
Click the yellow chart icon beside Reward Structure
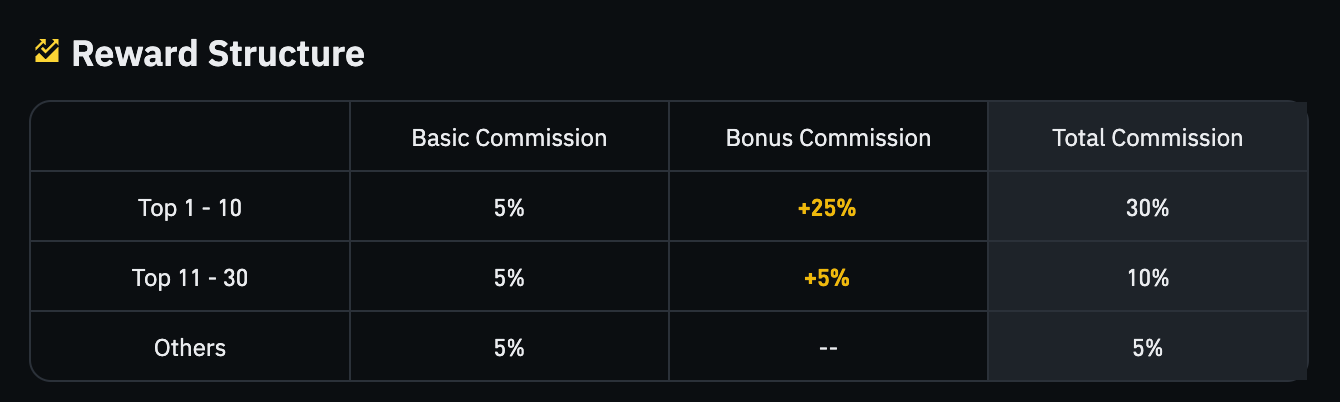click(x=47, y=51)
